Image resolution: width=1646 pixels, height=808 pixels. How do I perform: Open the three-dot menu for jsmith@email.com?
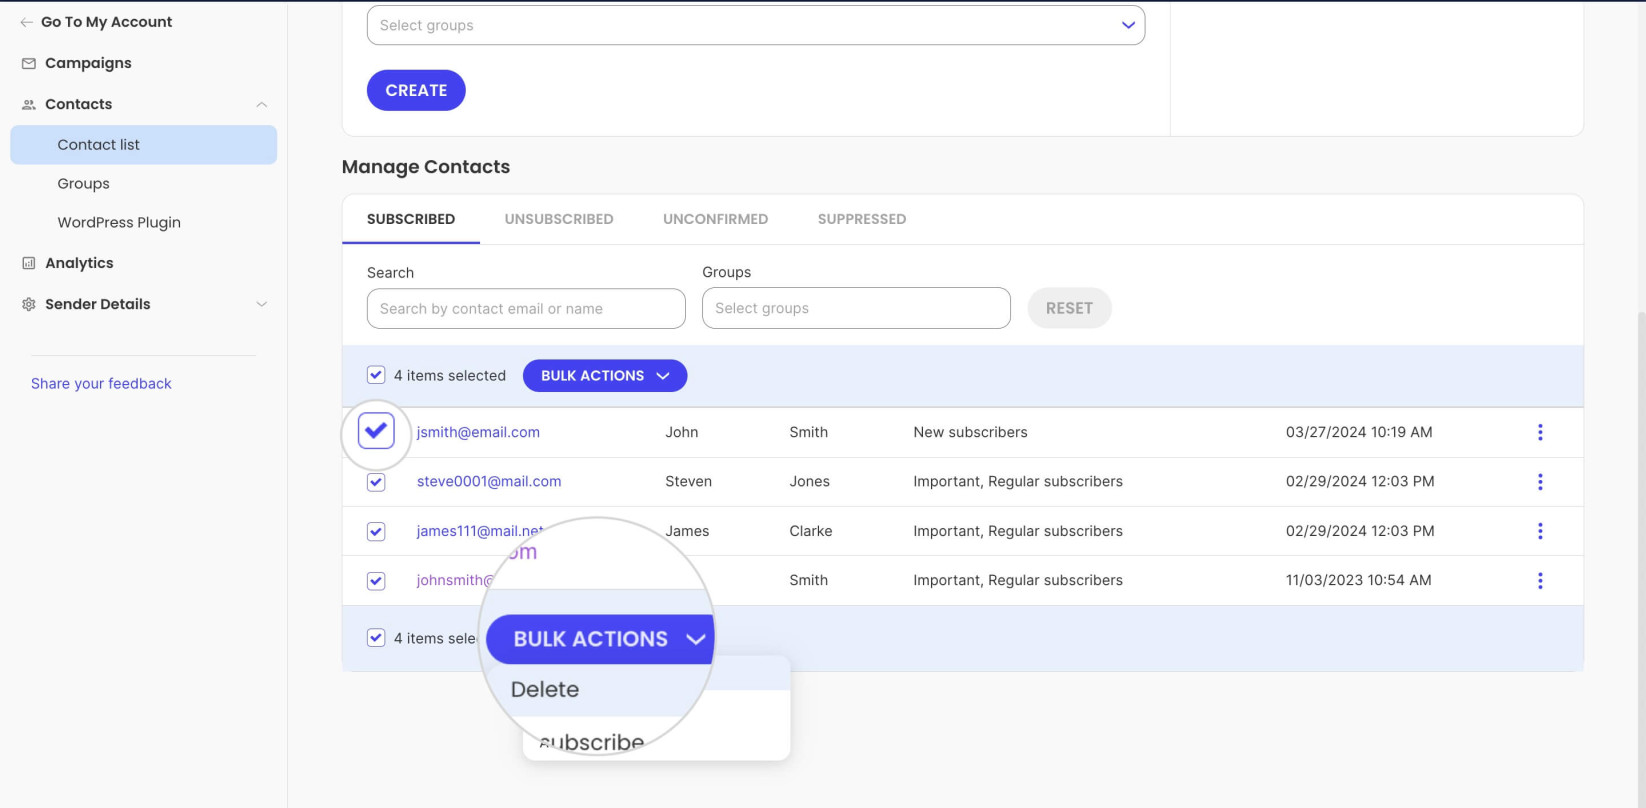pyautogui.click(x=1540, y=432)
